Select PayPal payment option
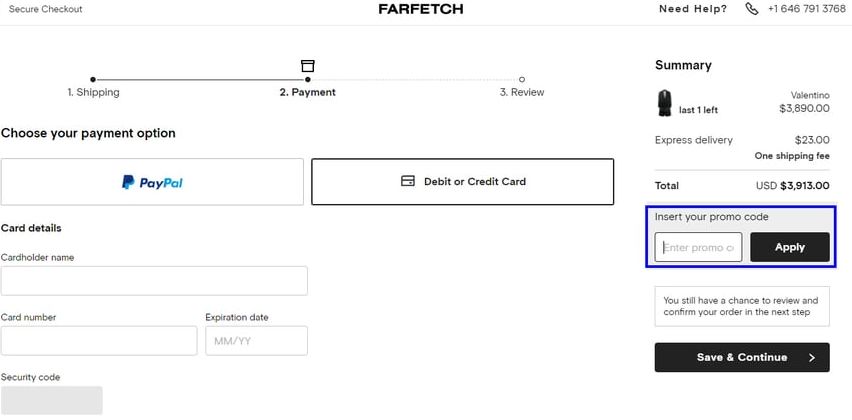852x420 pixels. pos(152,182)
